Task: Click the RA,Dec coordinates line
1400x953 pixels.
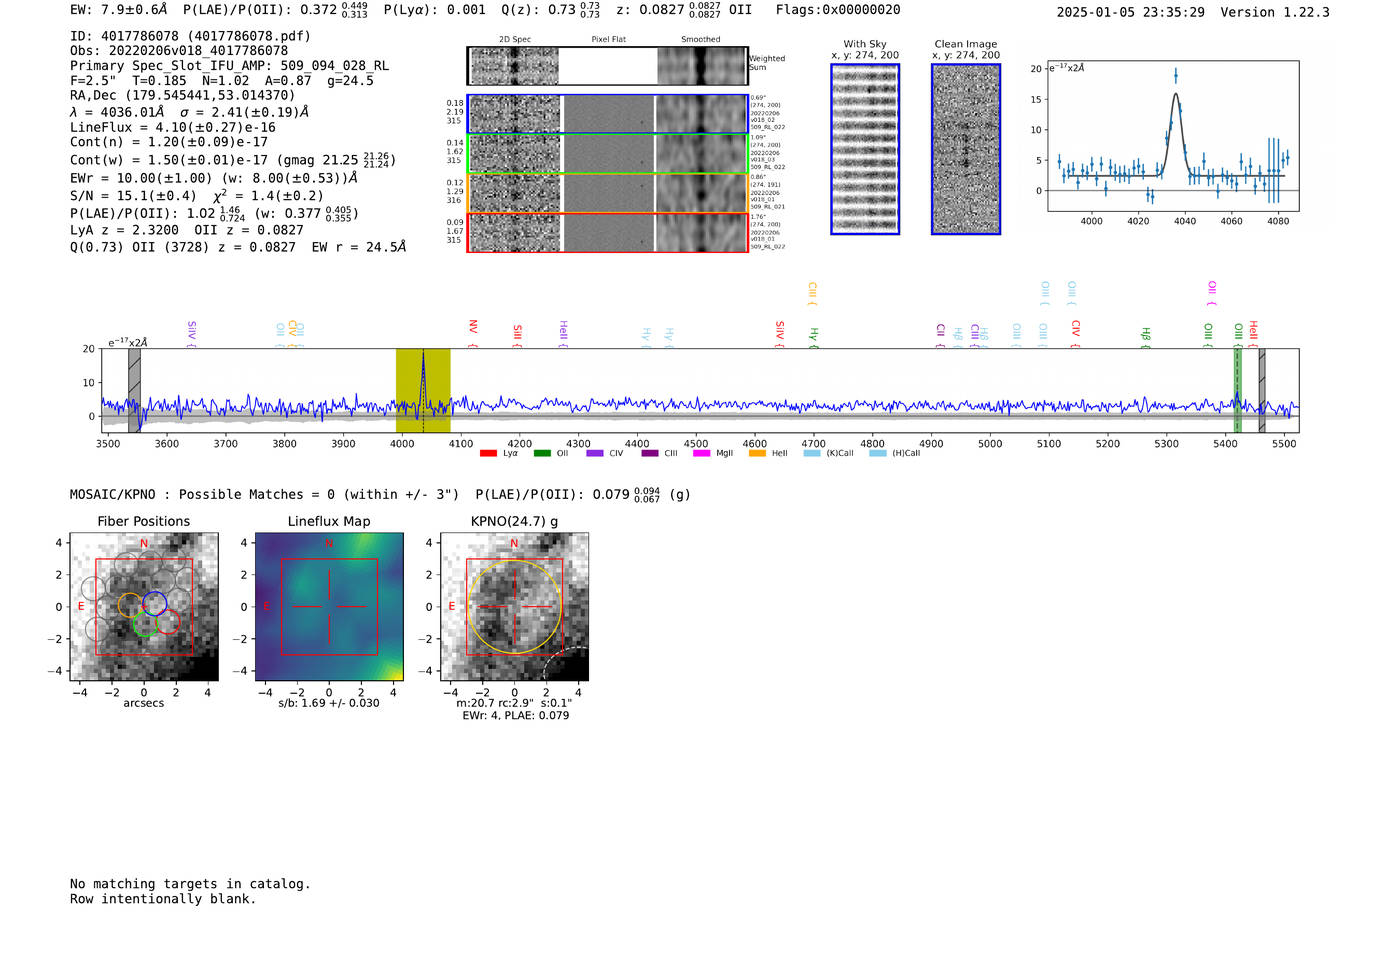Action: coord(182,95)
